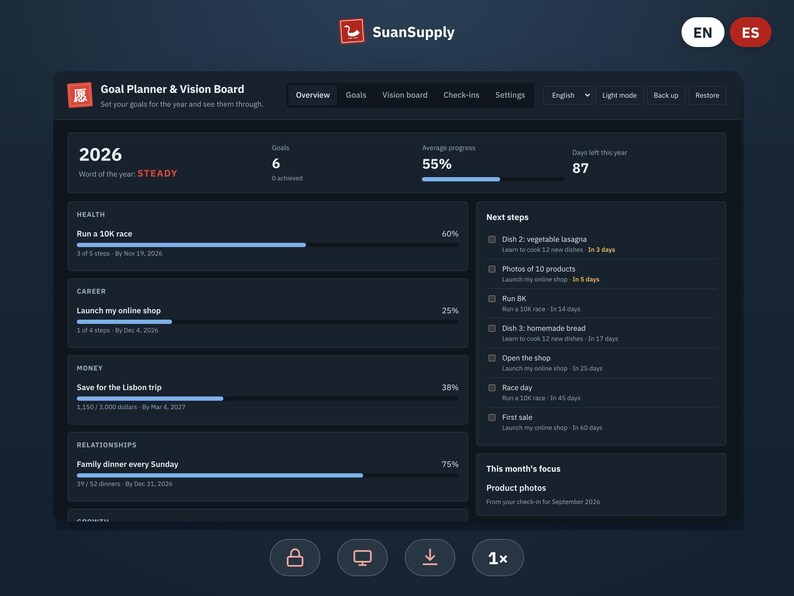Open the English language dropdown
This screenshot has width=794, height=596.
[568, 95]
